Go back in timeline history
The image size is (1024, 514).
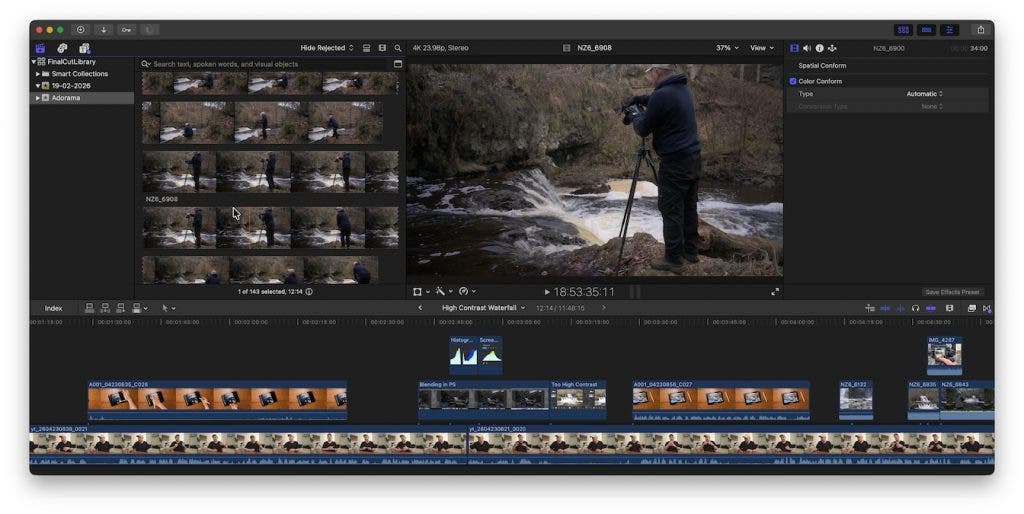pos(420,308)
